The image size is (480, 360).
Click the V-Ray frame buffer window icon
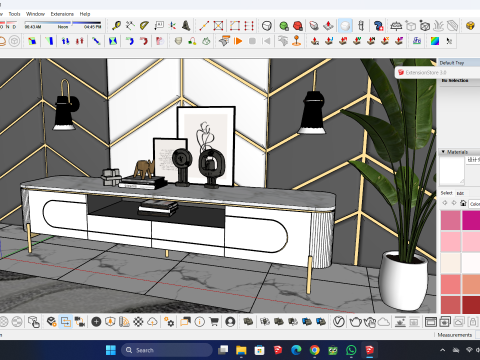[x=430, y=322]
